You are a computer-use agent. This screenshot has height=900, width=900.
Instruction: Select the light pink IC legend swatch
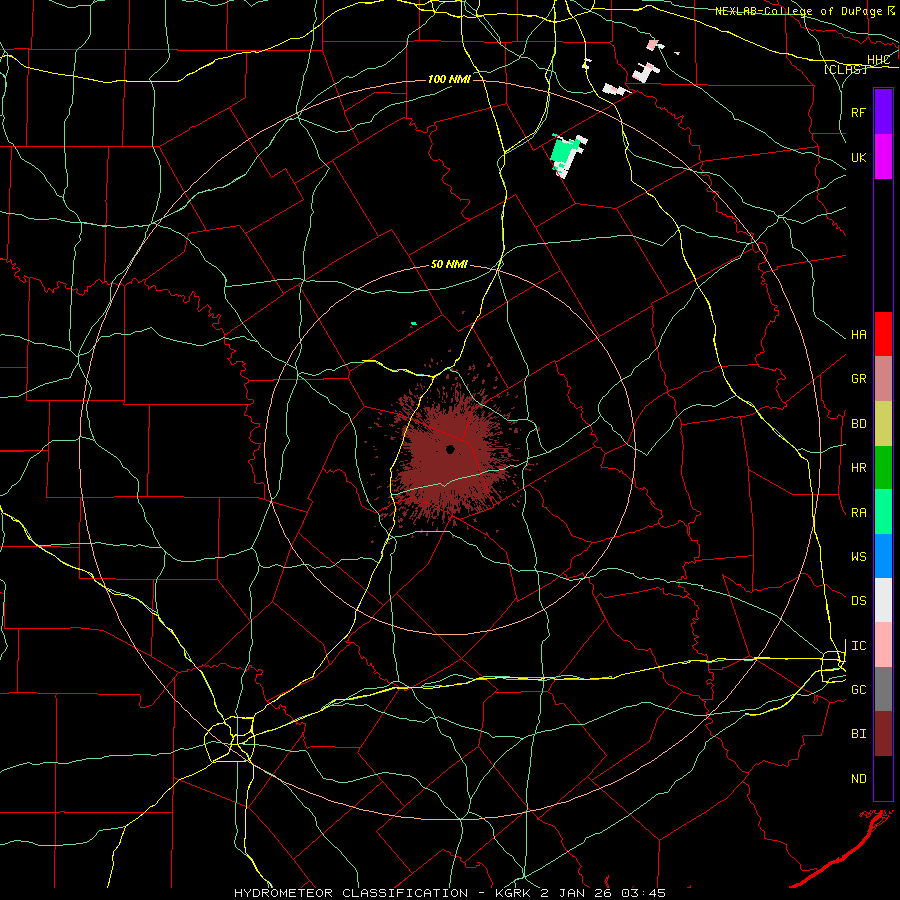coord(883,645)
